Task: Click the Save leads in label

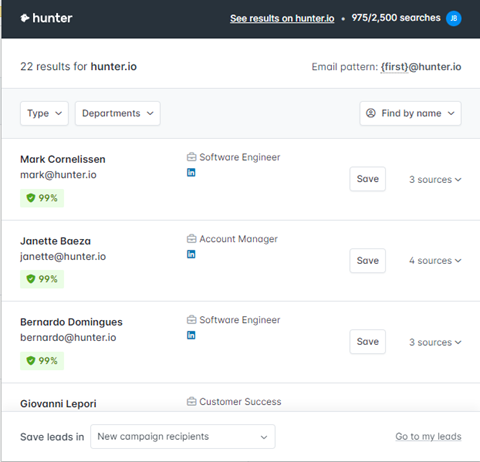Action: point(52,437)
